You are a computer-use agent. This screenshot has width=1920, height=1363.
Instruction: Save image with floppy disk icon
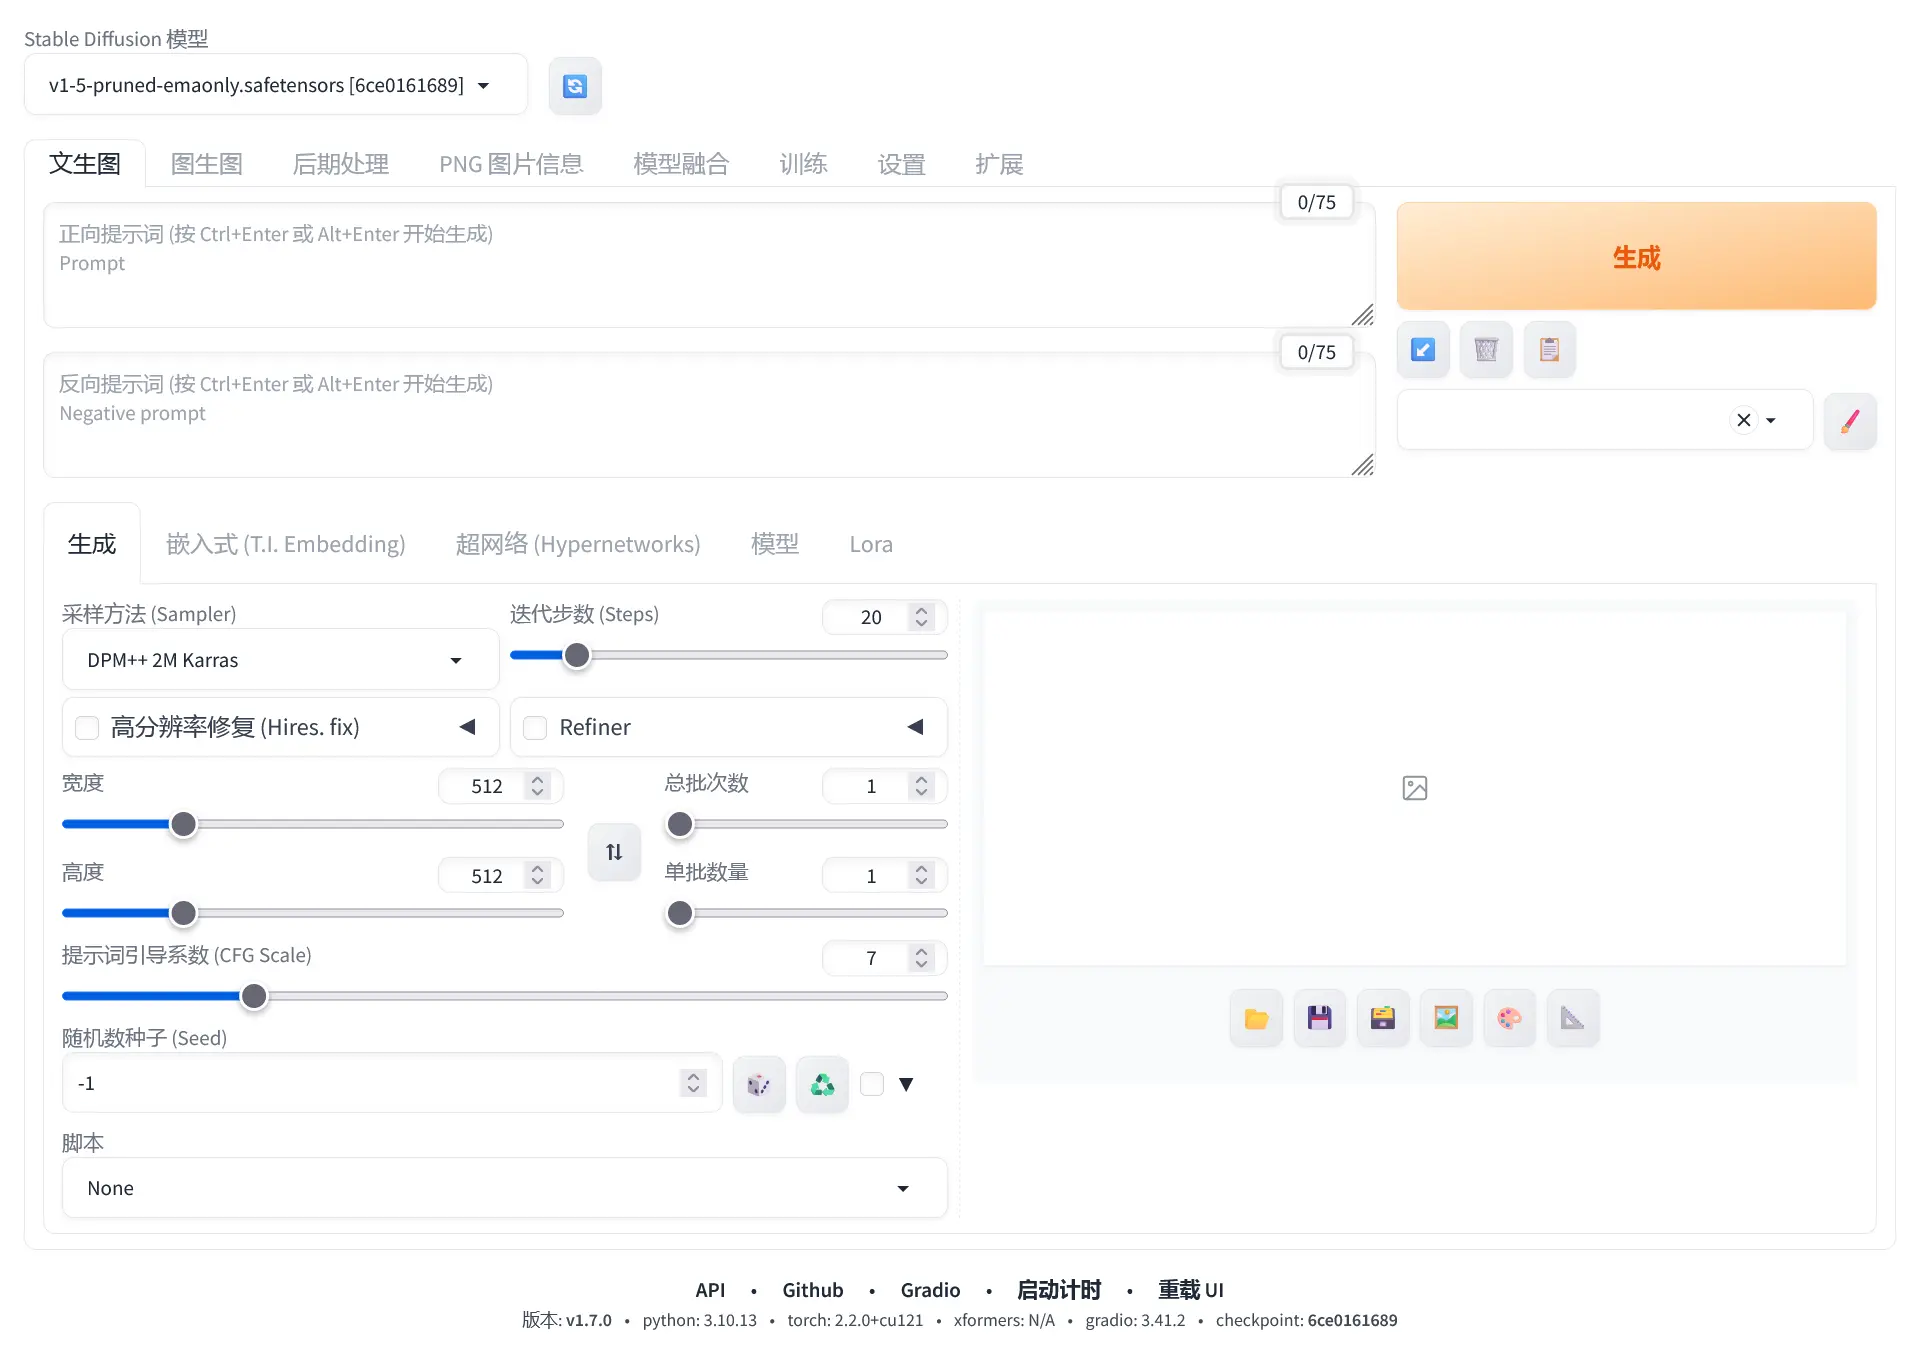coord(1320,1019)
